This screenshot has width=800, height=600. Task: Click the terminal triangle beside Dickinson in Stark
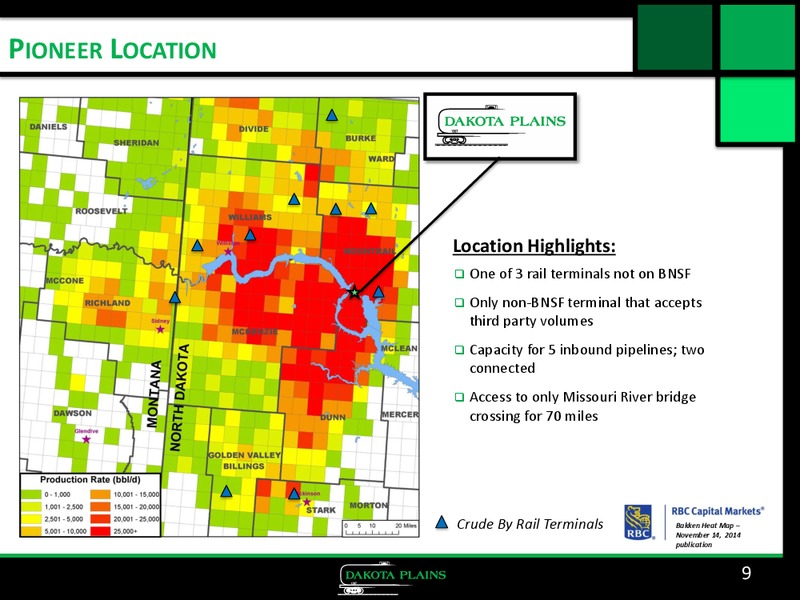[294, 493]
